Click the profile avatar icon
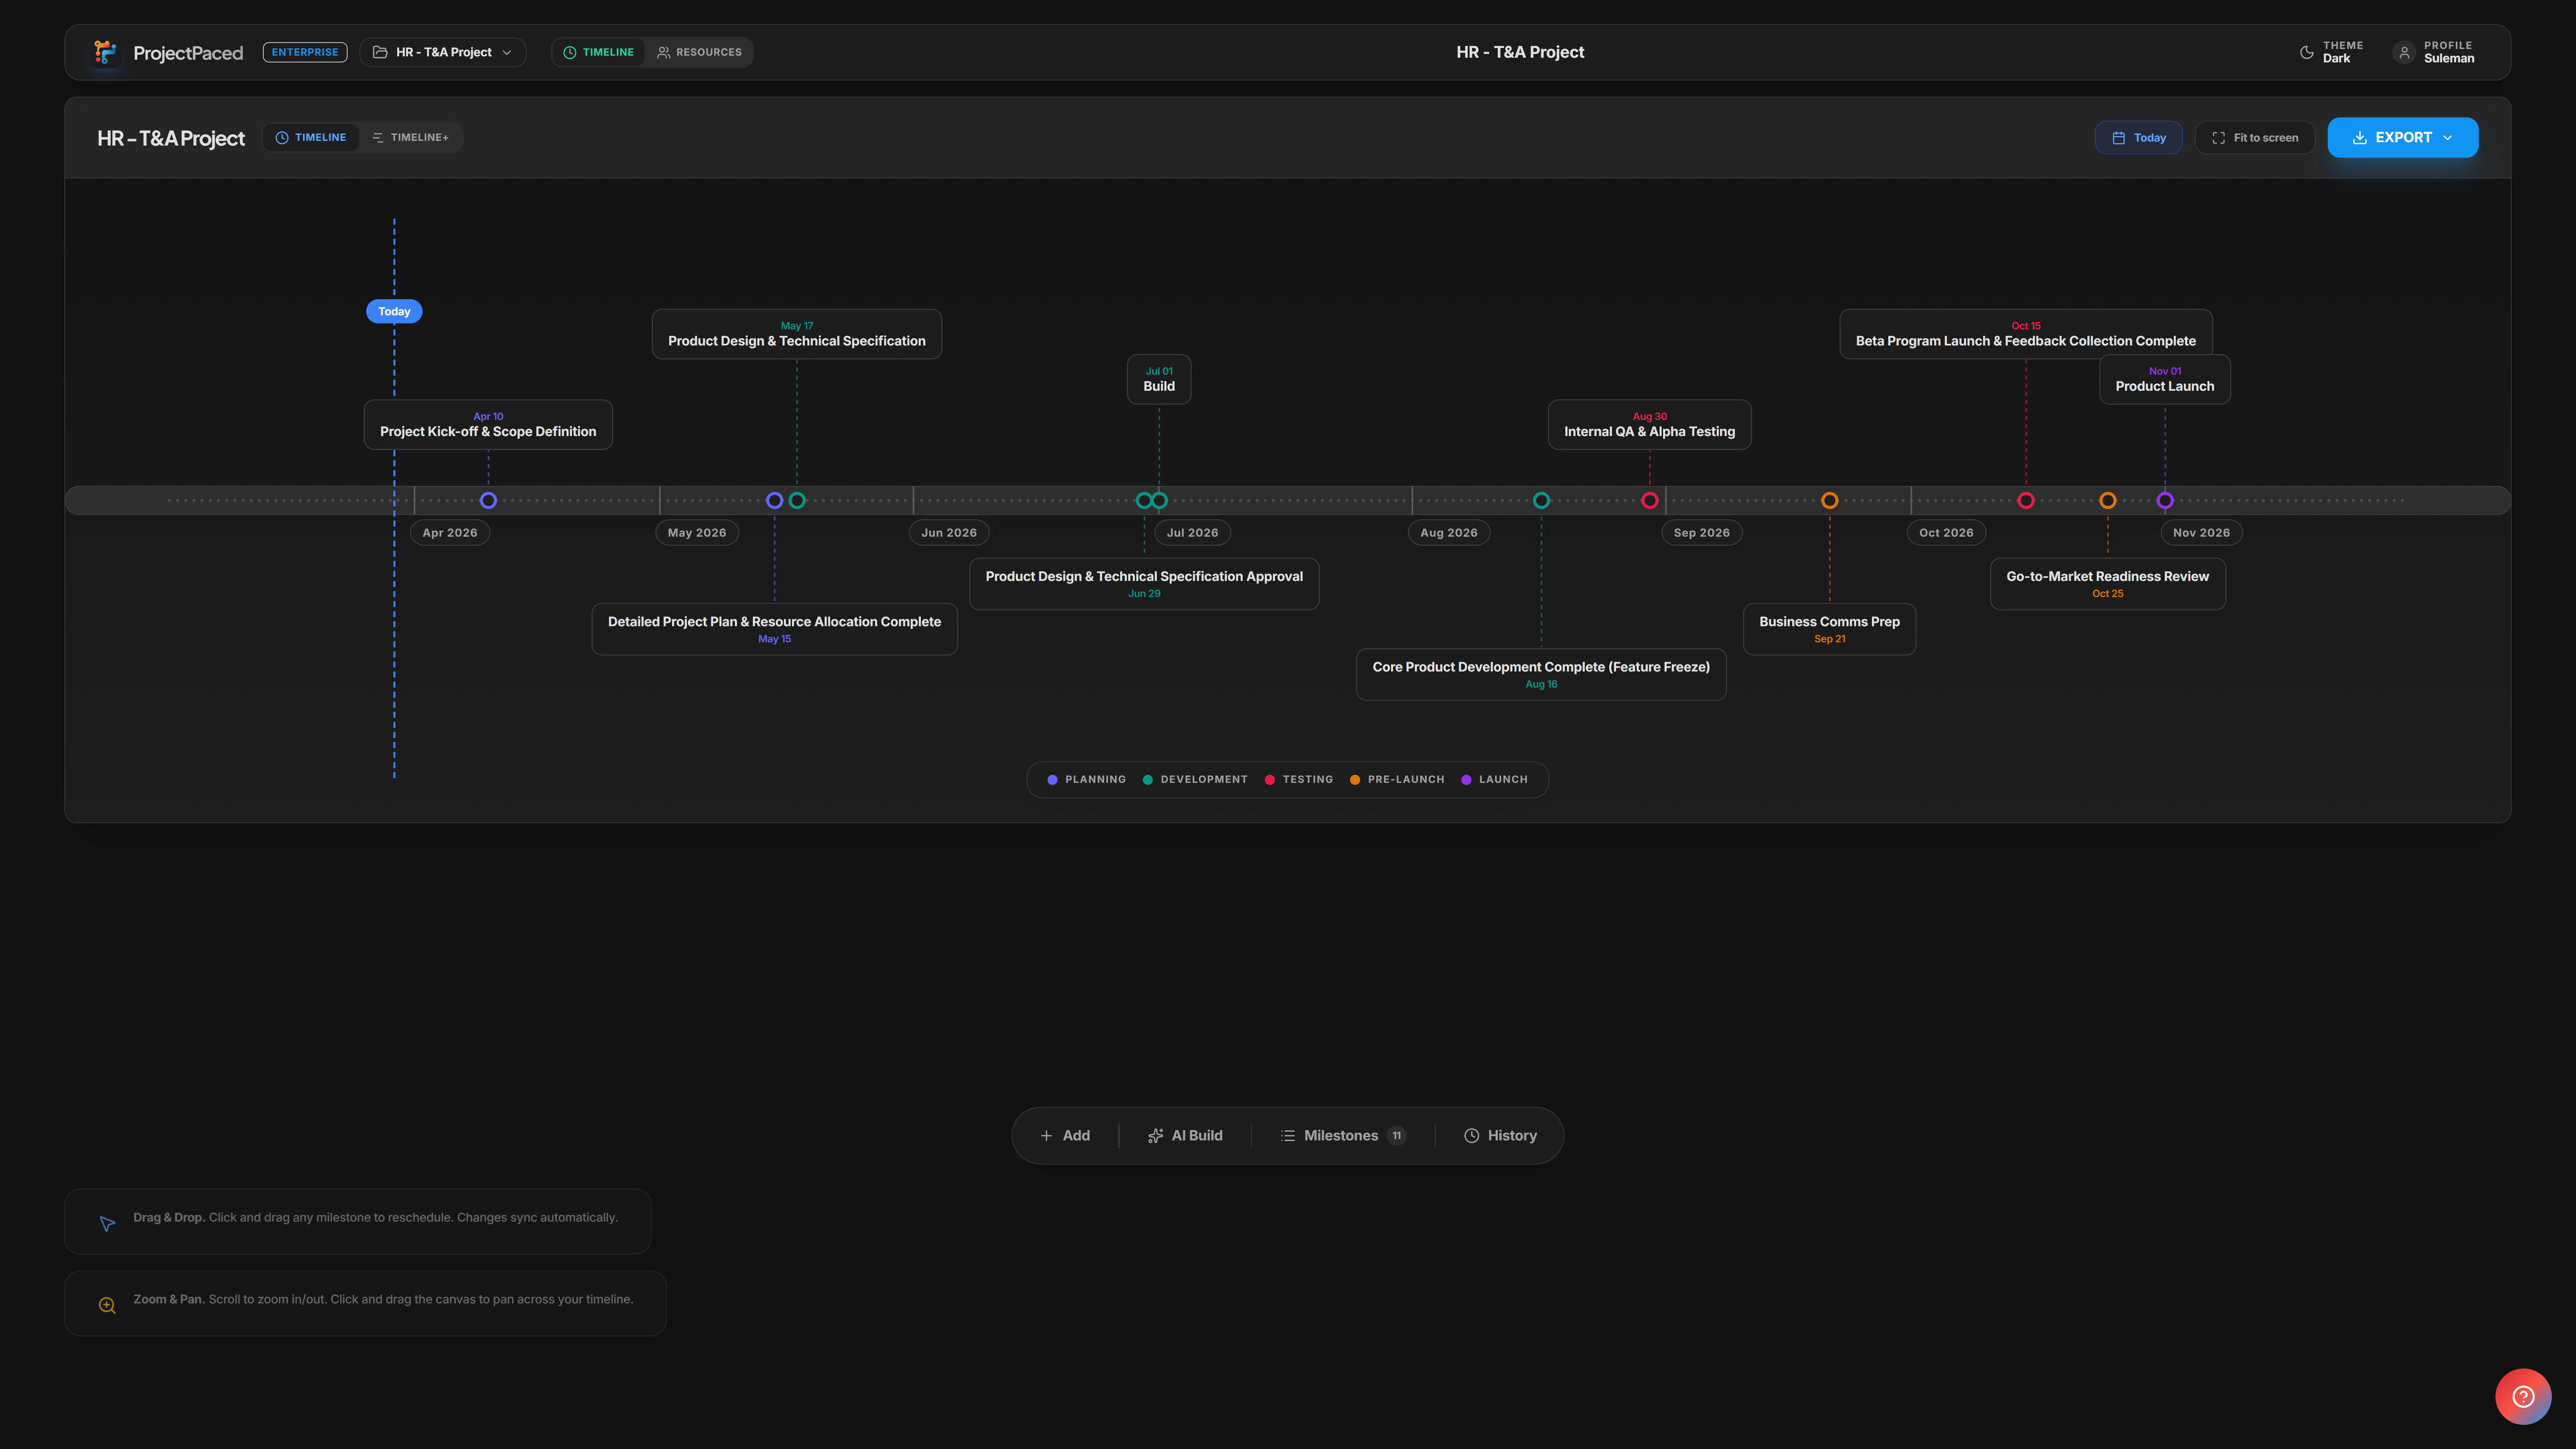 [x=2404, y=52]
